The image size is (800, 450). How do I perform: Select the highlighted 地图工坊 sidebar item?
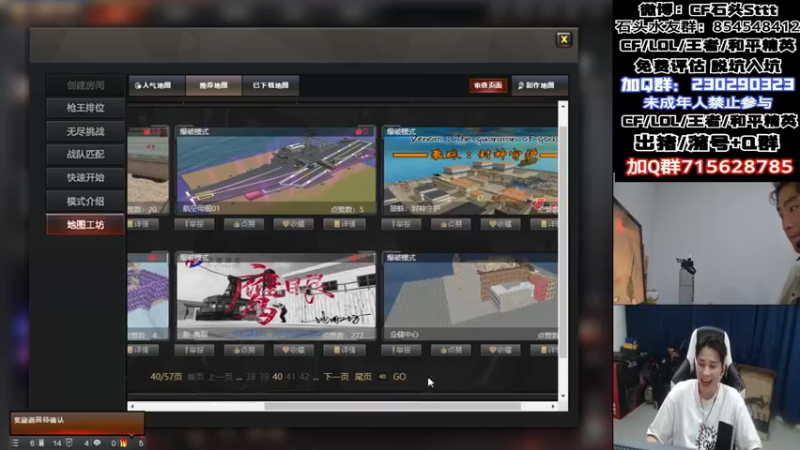pyautogui.click(x=85, y=224)
